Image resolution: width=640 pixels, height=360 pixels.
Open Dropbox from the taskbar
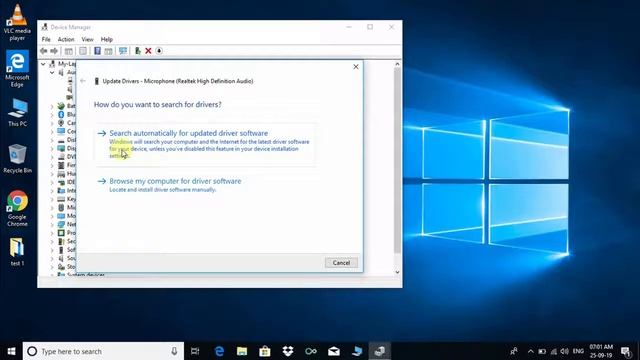point(288,351)
